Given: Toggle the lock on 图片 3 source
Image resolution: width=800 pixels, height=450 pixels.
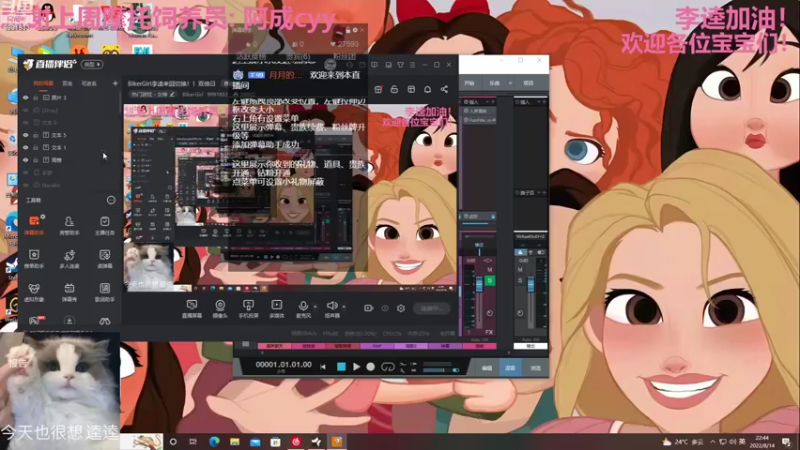Looking at the screenshot, I should (36, 97).
